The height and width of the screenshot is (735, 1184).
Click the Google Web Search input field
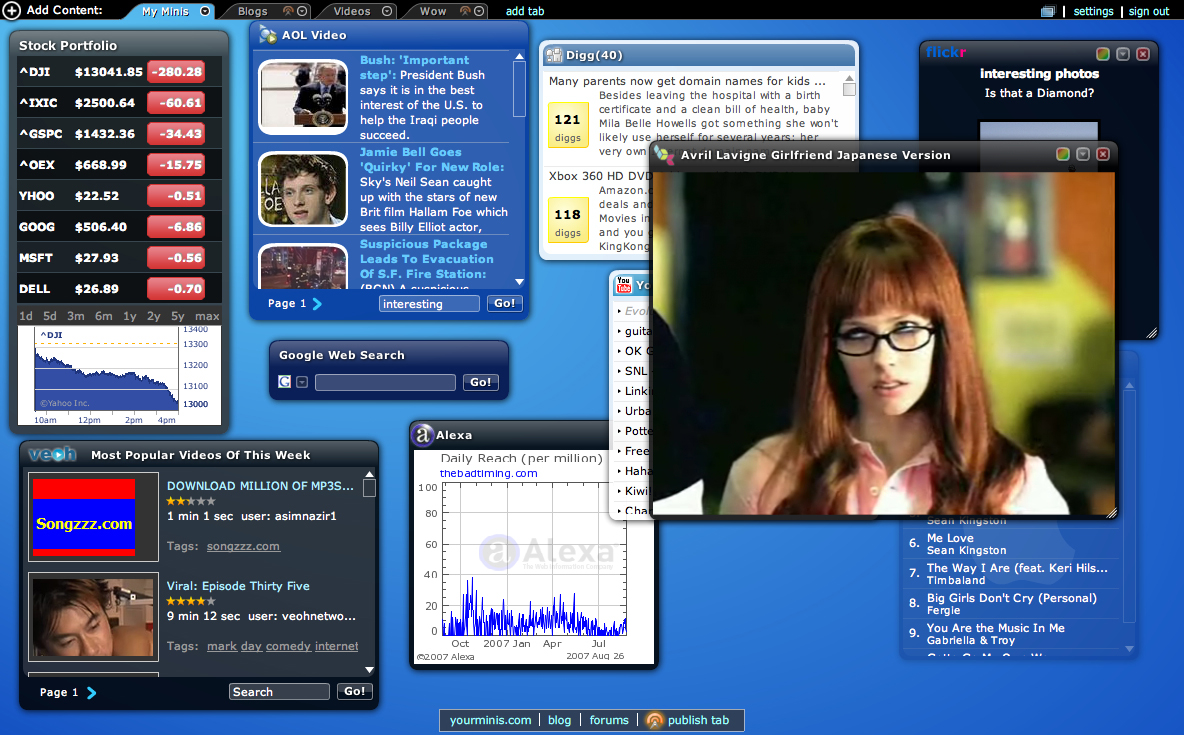[x=385, y=382]
